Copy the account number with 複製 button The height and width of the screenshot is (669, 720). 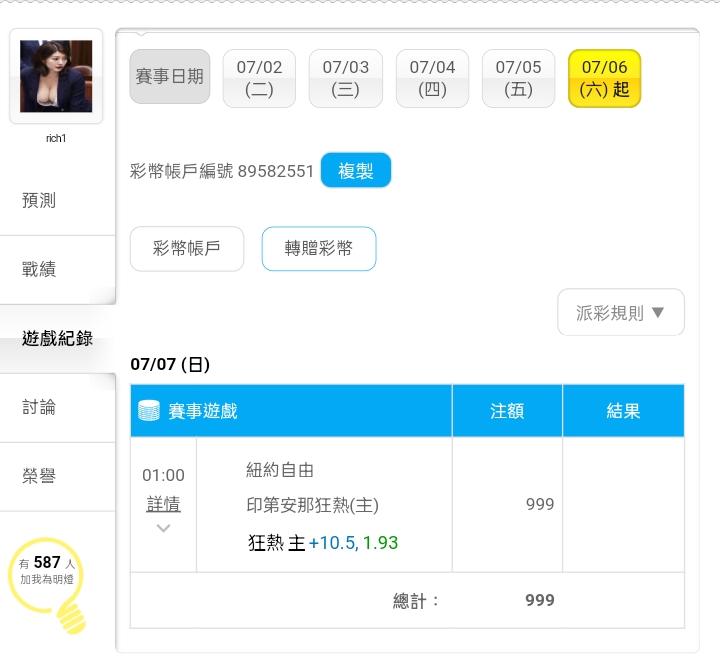356,170
